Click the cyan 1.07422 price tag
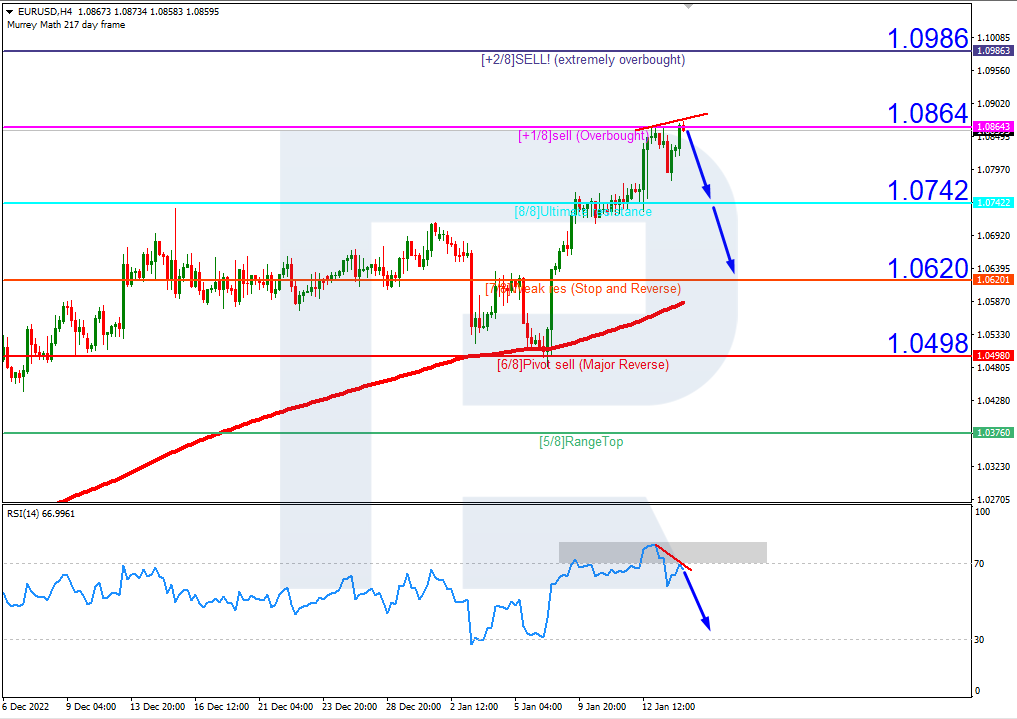The height and width of the screenshot is (719, 1017). 992,203
